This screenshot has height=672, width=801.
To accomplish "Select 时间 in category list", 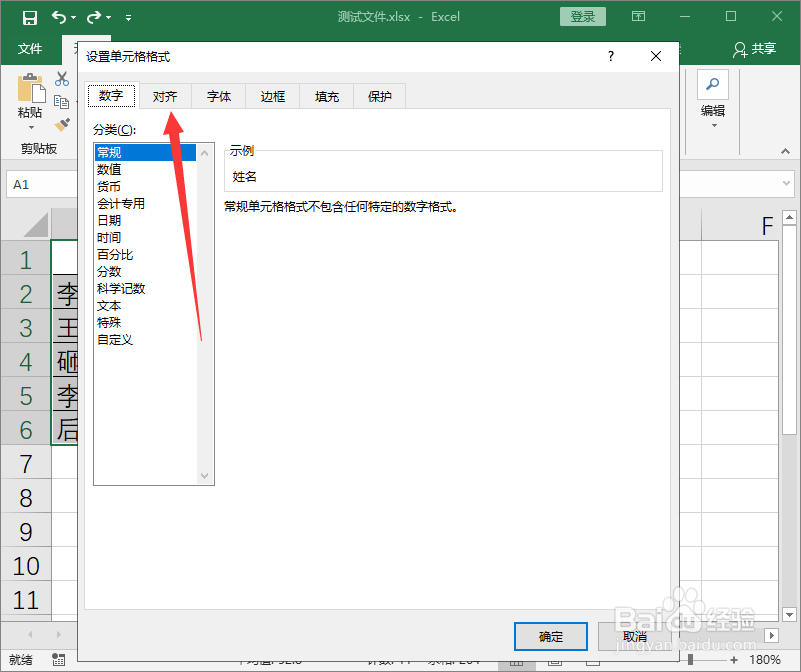I will 145,238.
